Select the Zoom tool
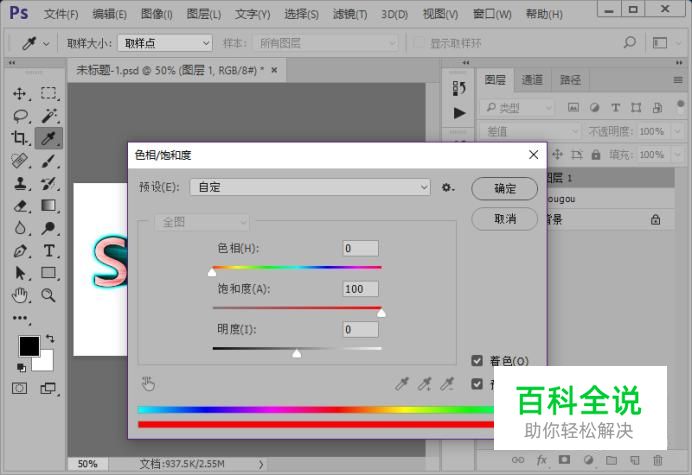 [x=49, y=295]
